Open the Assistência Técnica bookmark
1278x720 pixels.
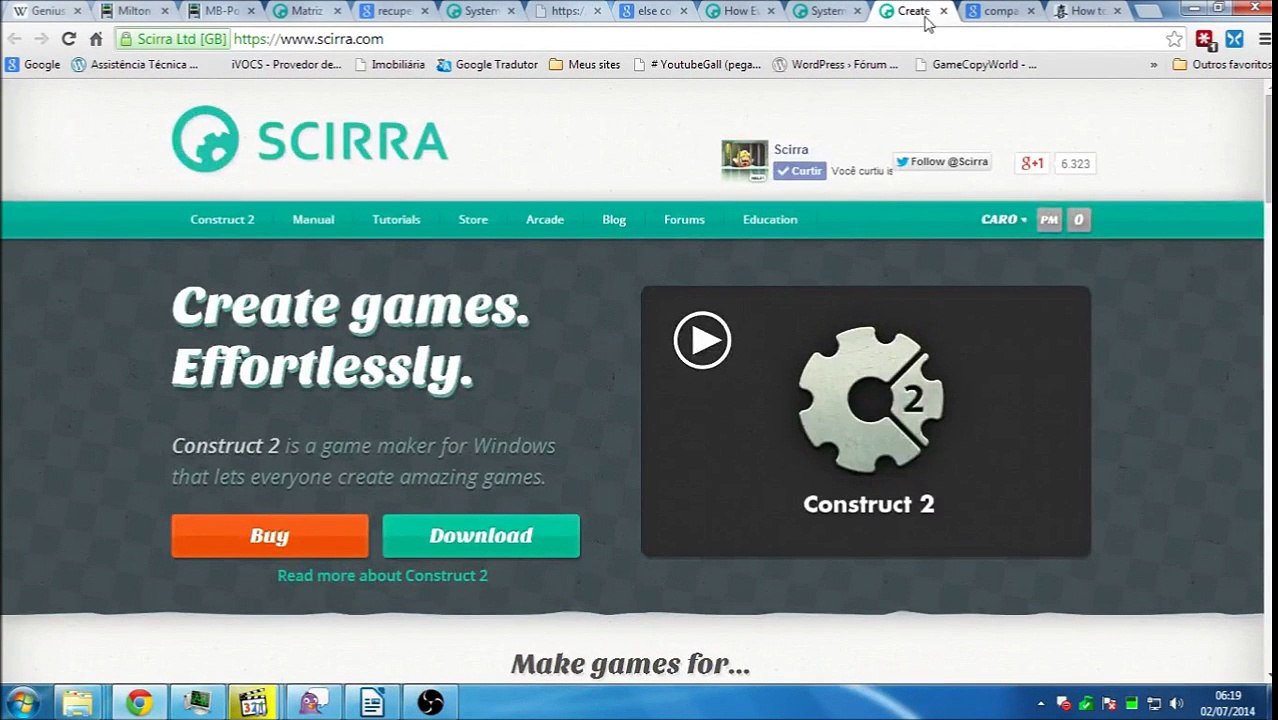135,64
